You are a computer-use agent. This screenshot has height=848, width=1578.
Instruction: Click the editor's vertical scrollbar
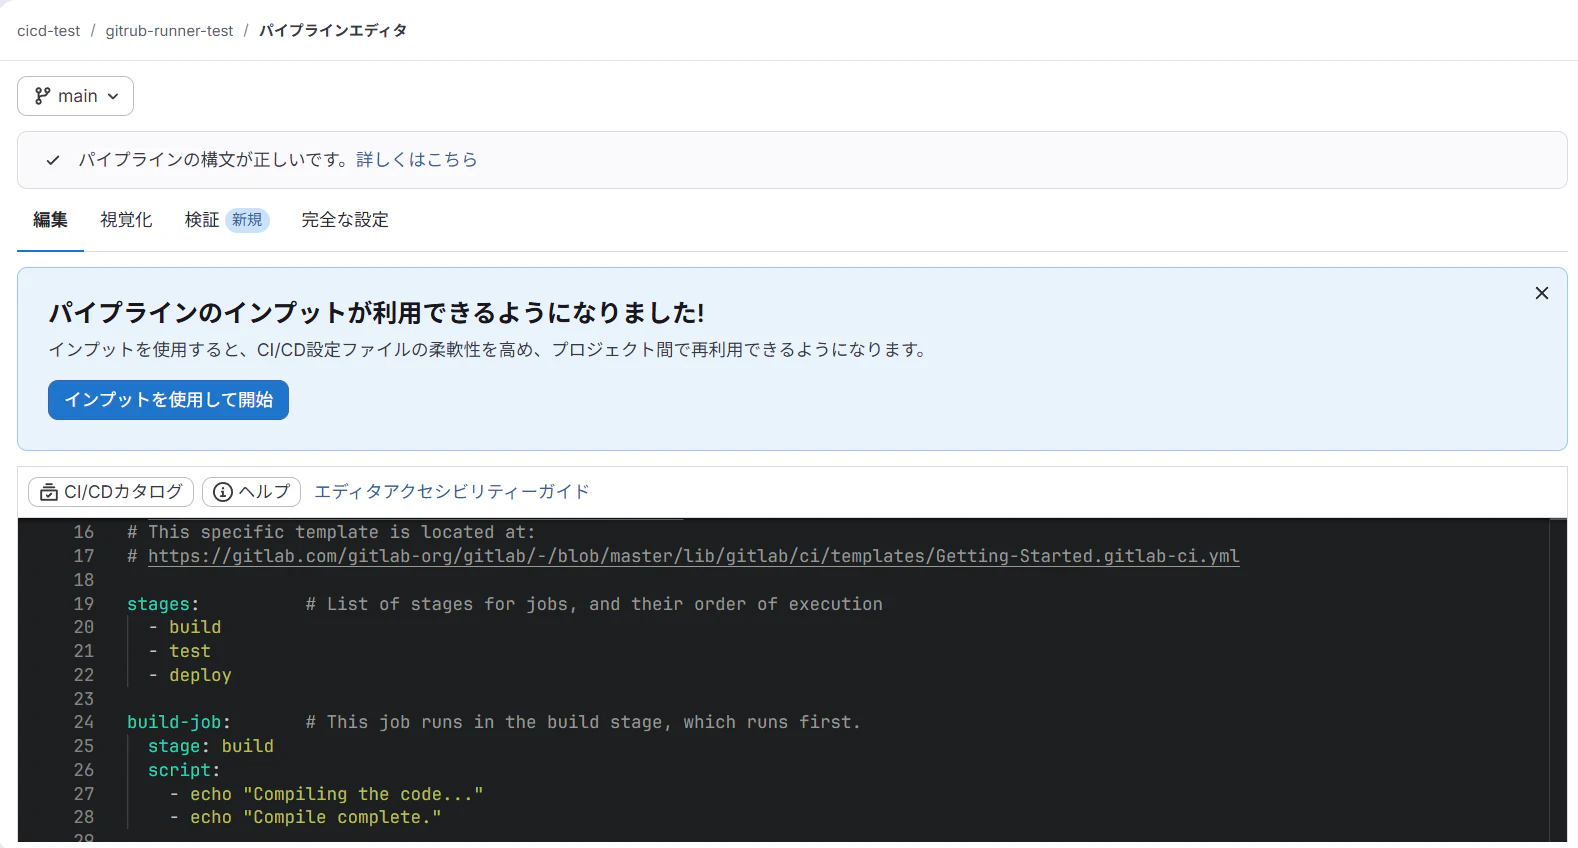coord(1558,680)
